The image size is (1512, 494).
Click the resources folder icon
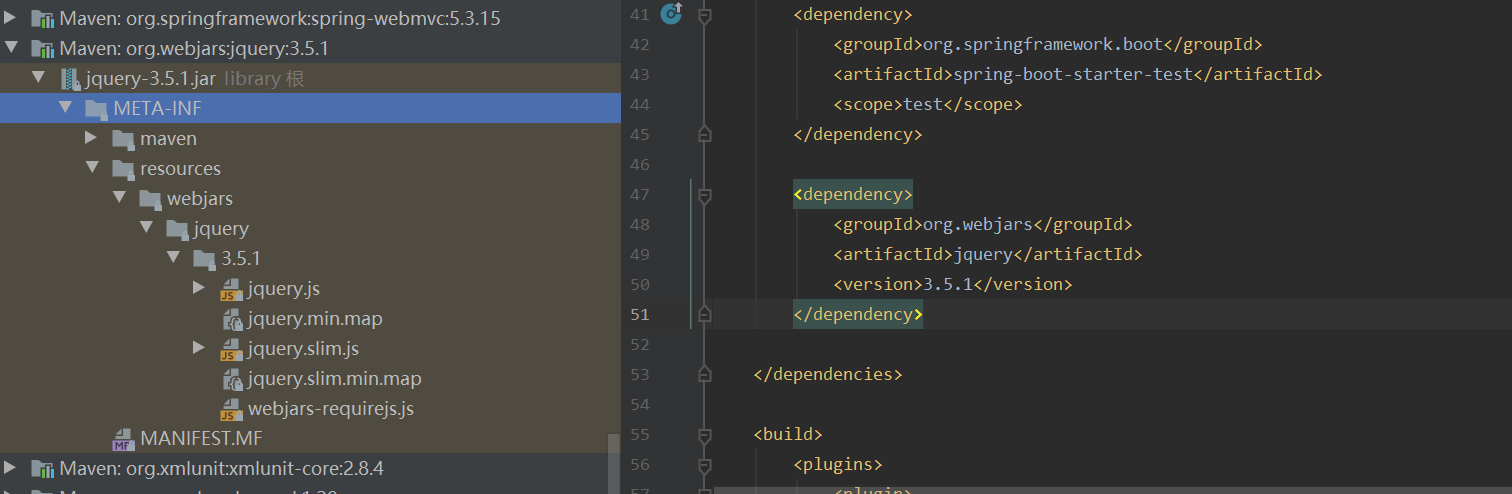pyautogui.click(x=123, y=169)
